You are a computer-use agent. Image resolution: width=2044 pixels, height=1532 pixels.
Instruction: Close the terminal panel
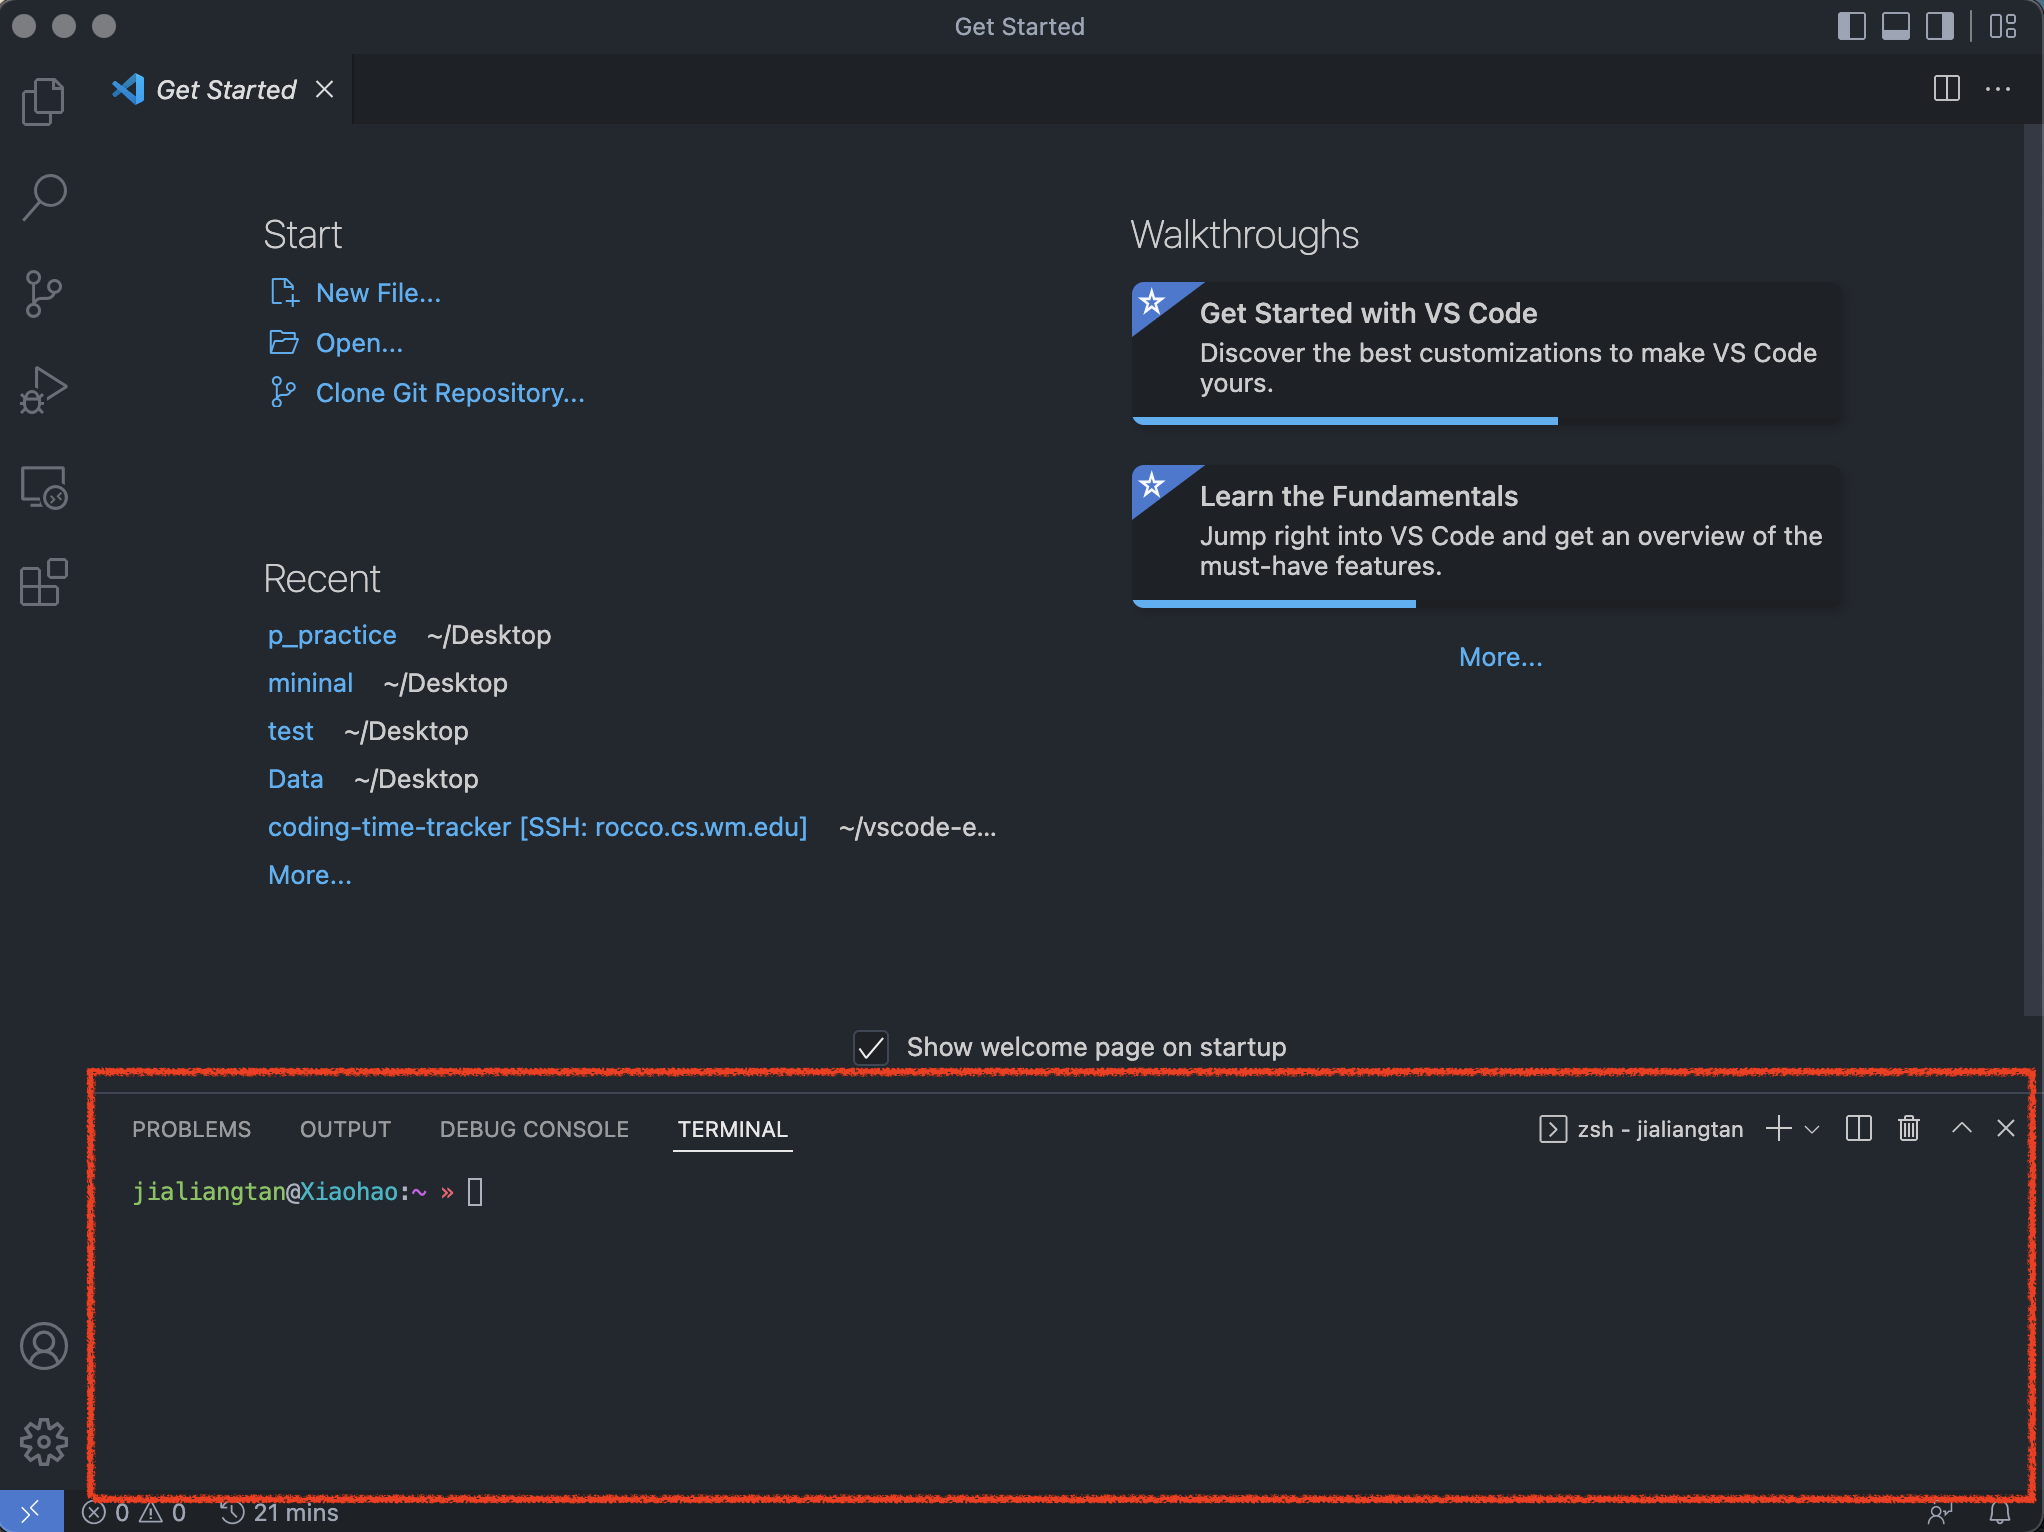point(2006,1128)
